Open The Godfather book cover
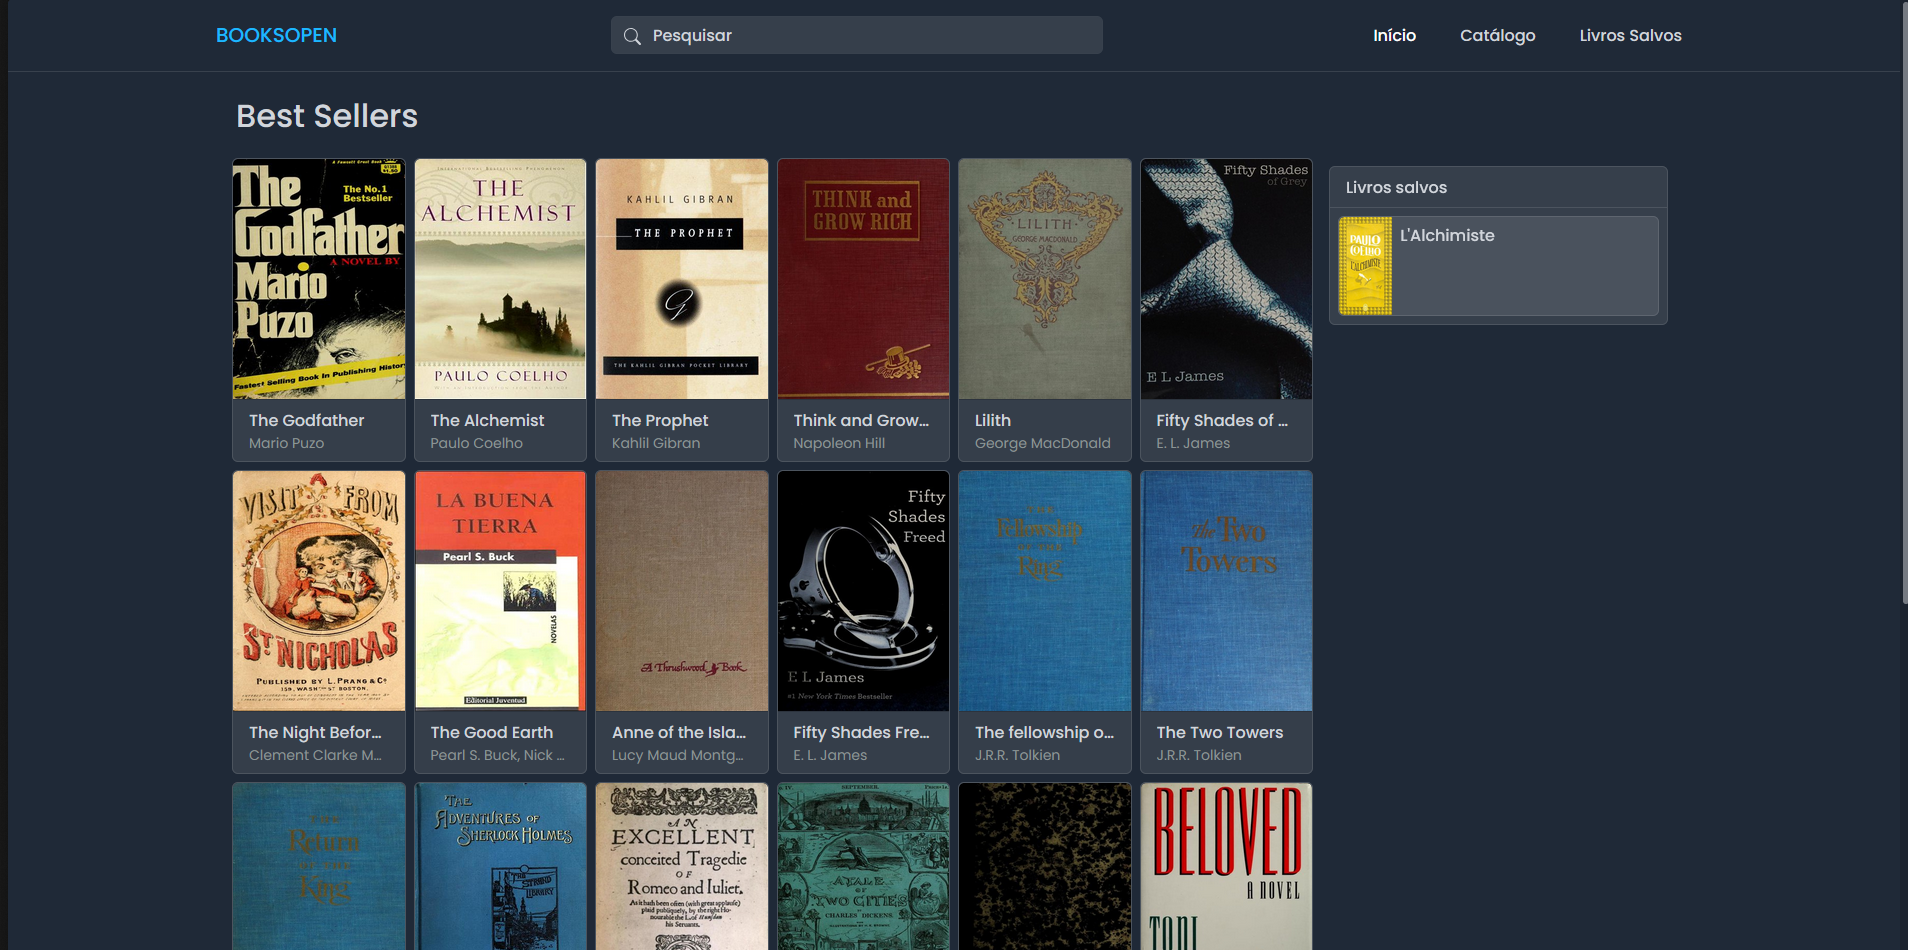 319,279
